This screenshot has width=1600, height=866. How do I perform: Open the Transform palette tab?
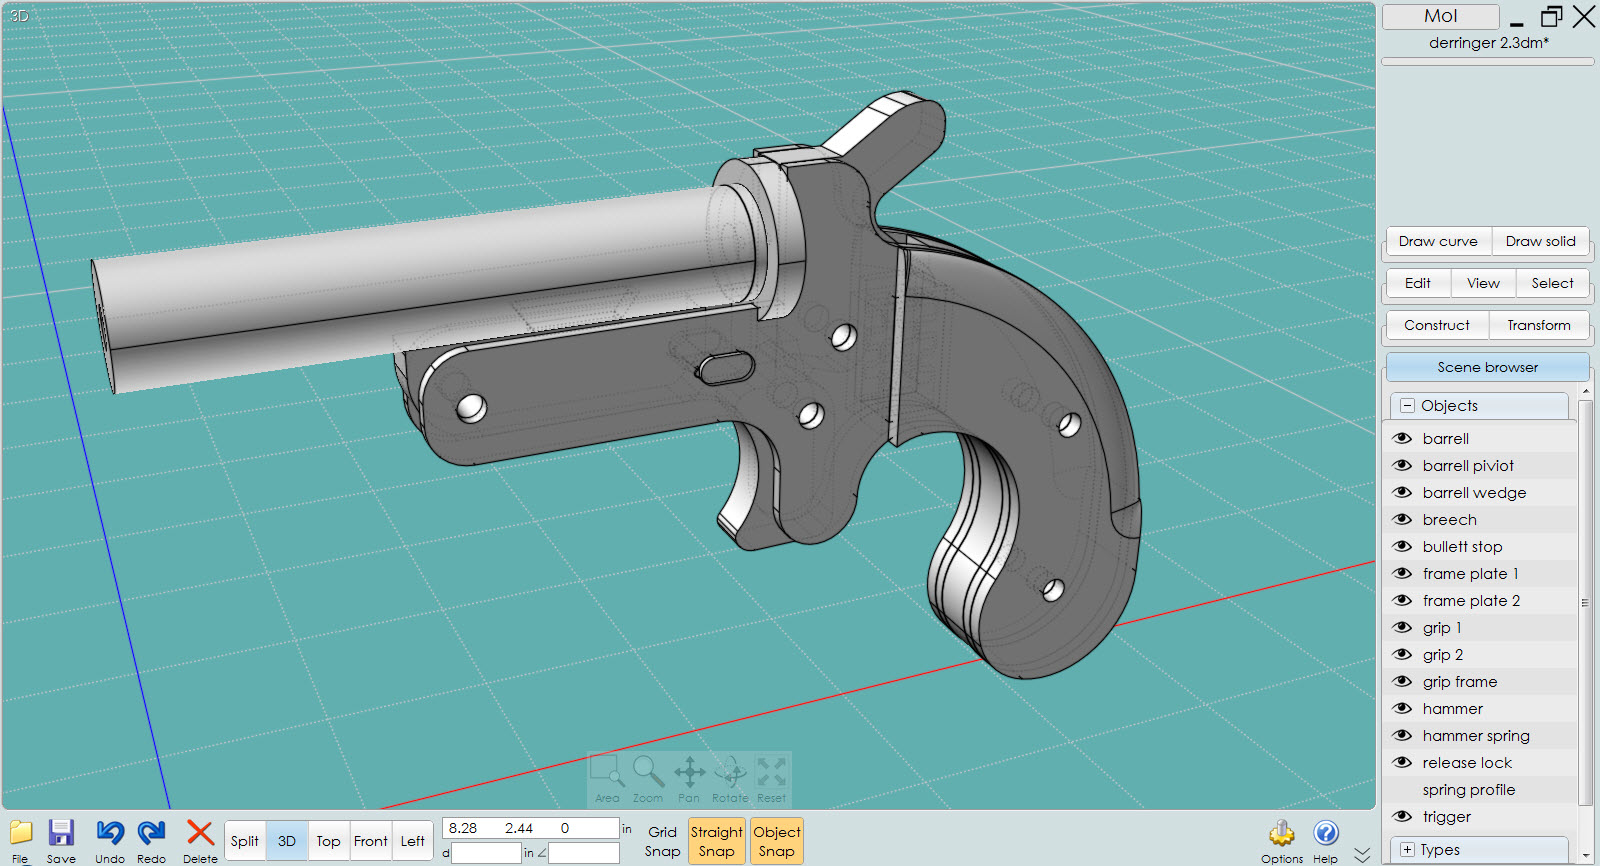[x=1539, y=325]
